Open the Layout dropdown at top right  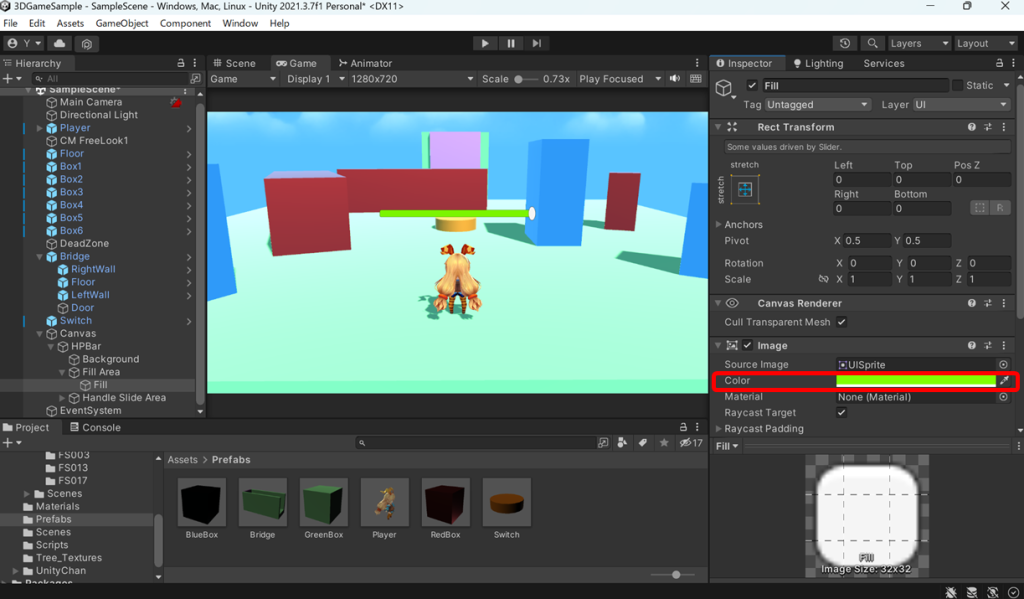click(985, 43)
